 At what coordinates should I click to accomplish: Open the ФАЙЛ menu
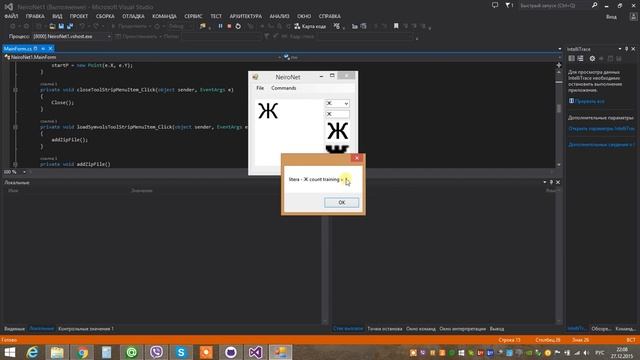(x=11, y=16)
